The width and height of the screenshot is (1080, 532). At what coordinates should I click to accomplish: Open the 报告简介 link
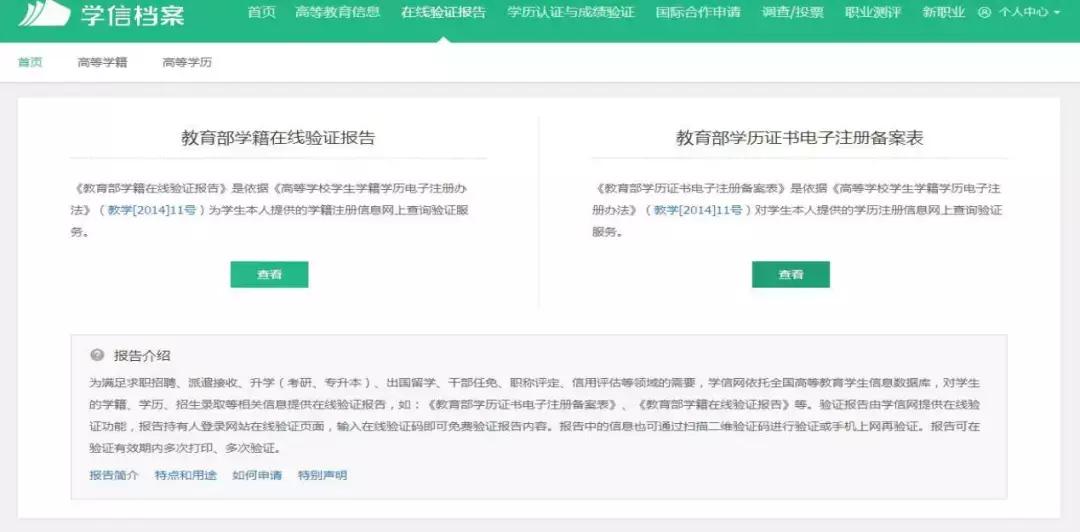pos(114,475)
